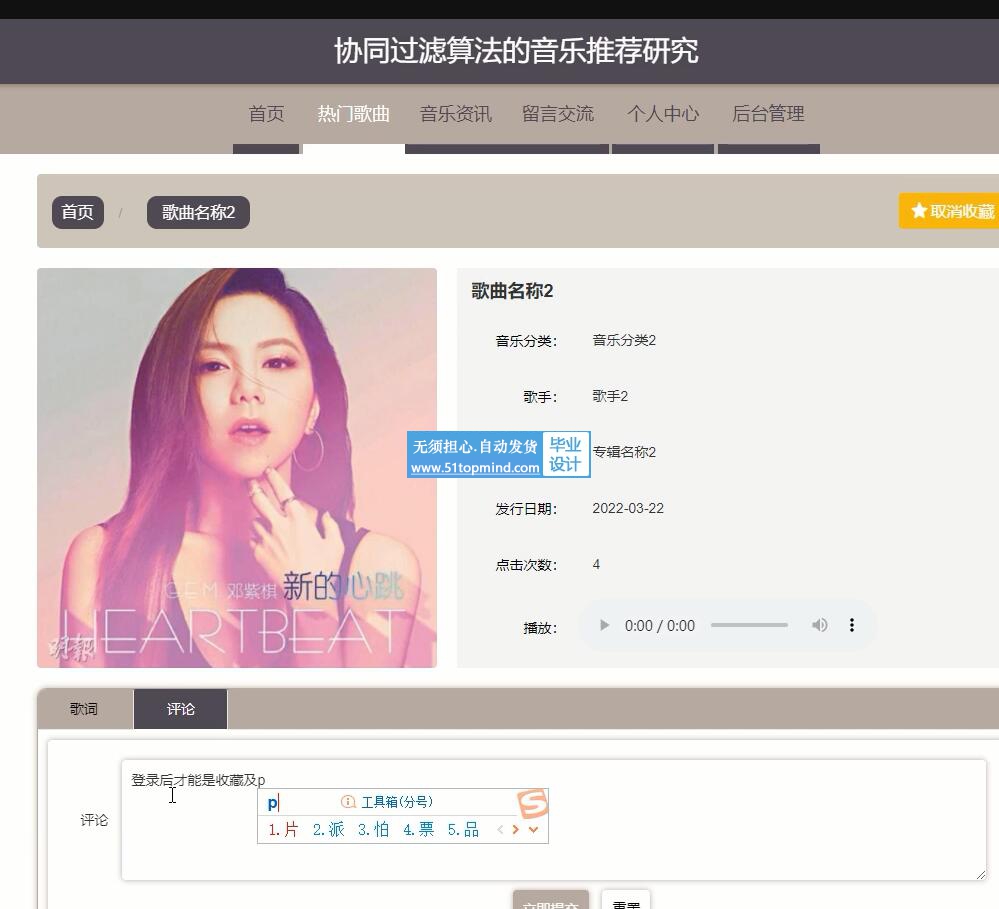999x909 pixels.
Task: Go to previous IME candidate page
Action: (x=500, y=829)
